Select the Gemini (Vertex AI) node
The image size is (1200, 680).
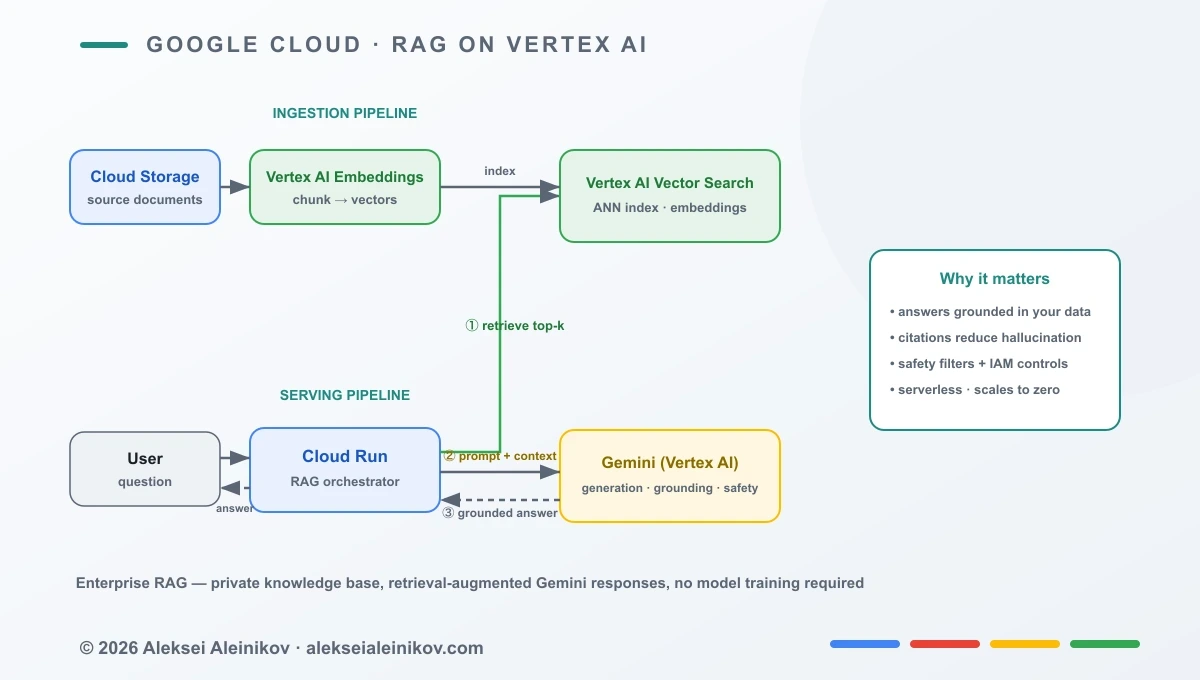coord(670,476)
